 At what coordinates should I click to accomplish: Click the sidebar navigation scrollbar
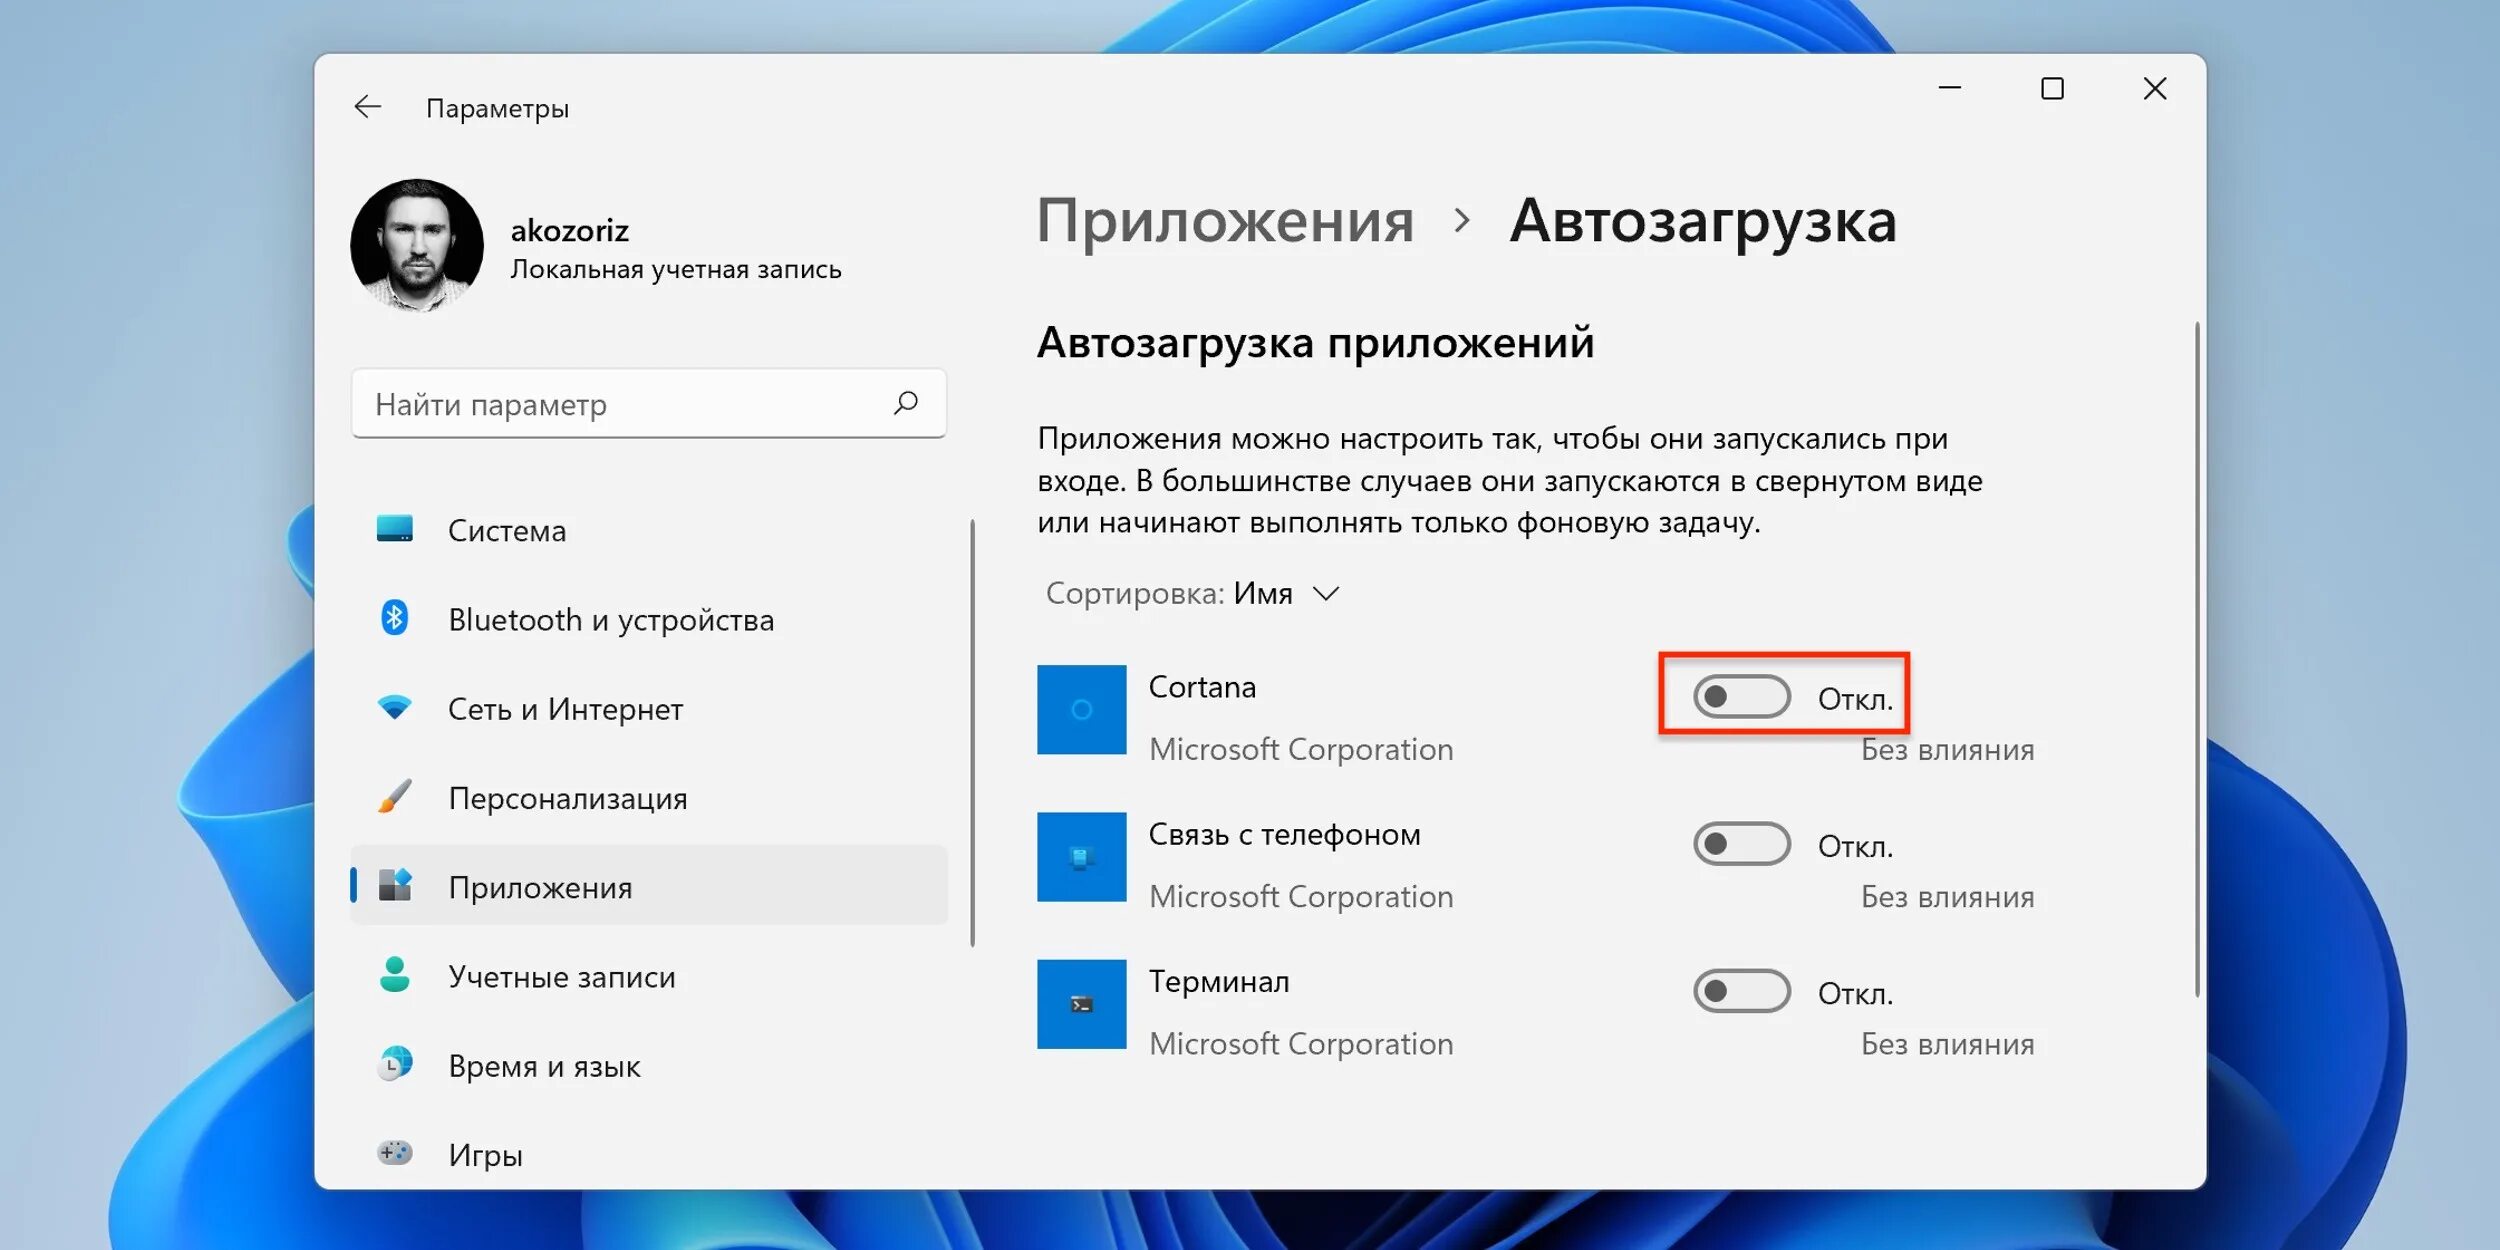[x=972, y=732]
